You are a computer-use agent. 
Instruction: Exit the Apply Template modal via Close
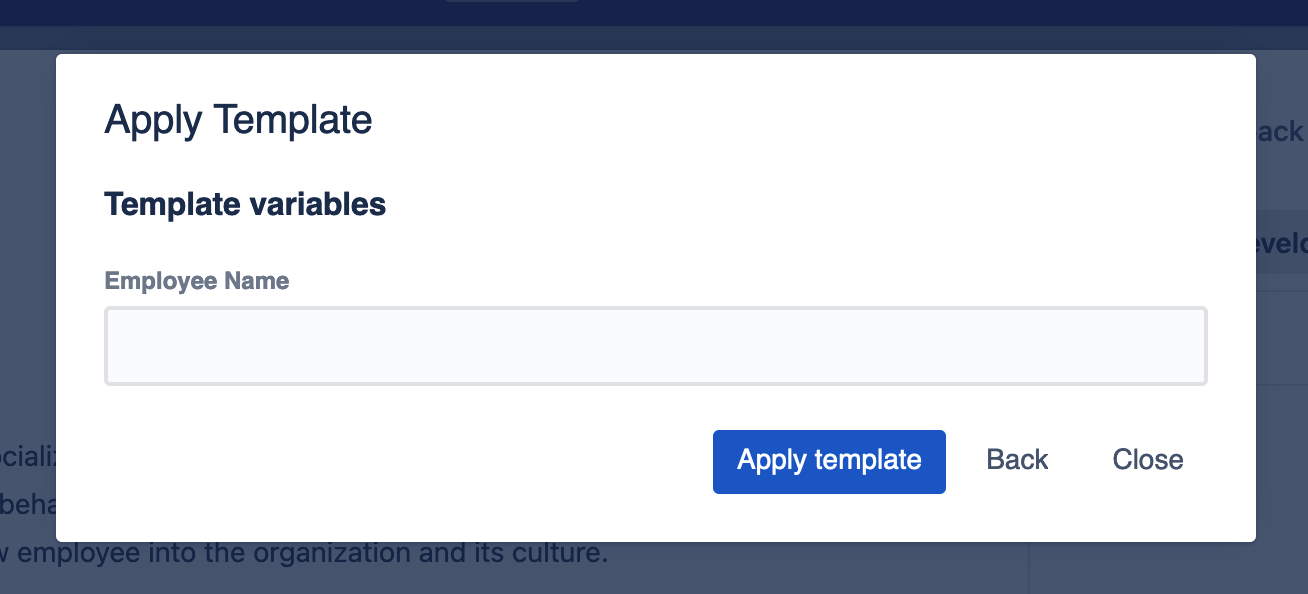[1147, 460]
